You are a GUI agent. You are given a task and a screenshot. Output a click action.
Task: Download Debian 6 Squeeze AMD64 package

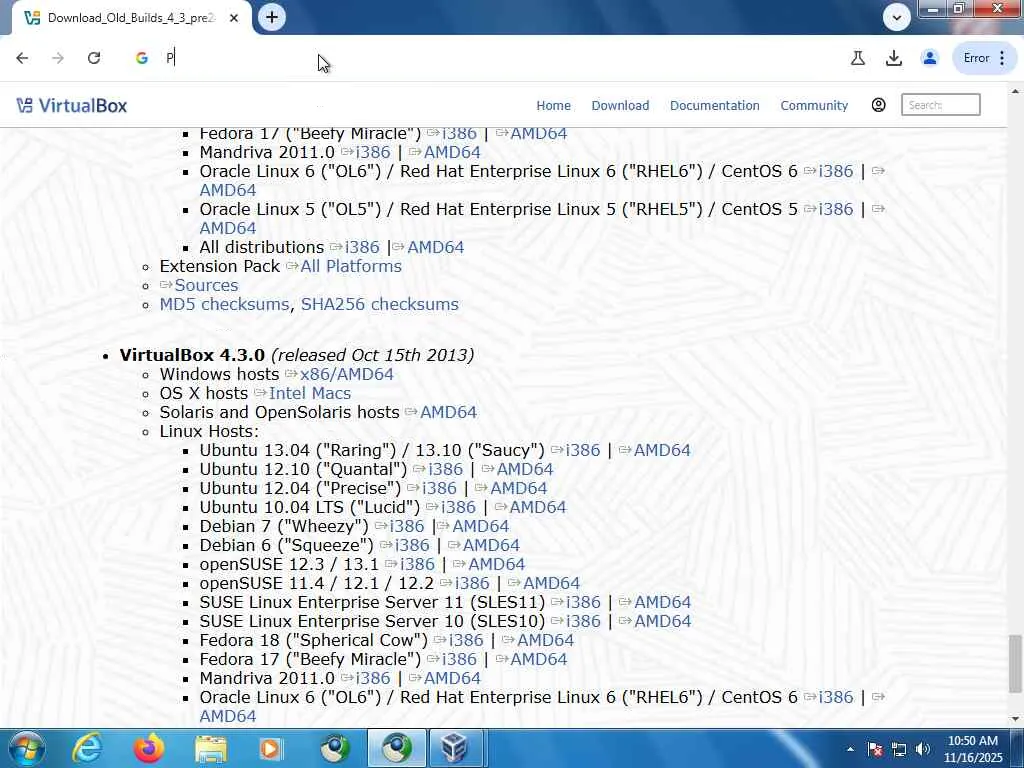pos(491,545)
